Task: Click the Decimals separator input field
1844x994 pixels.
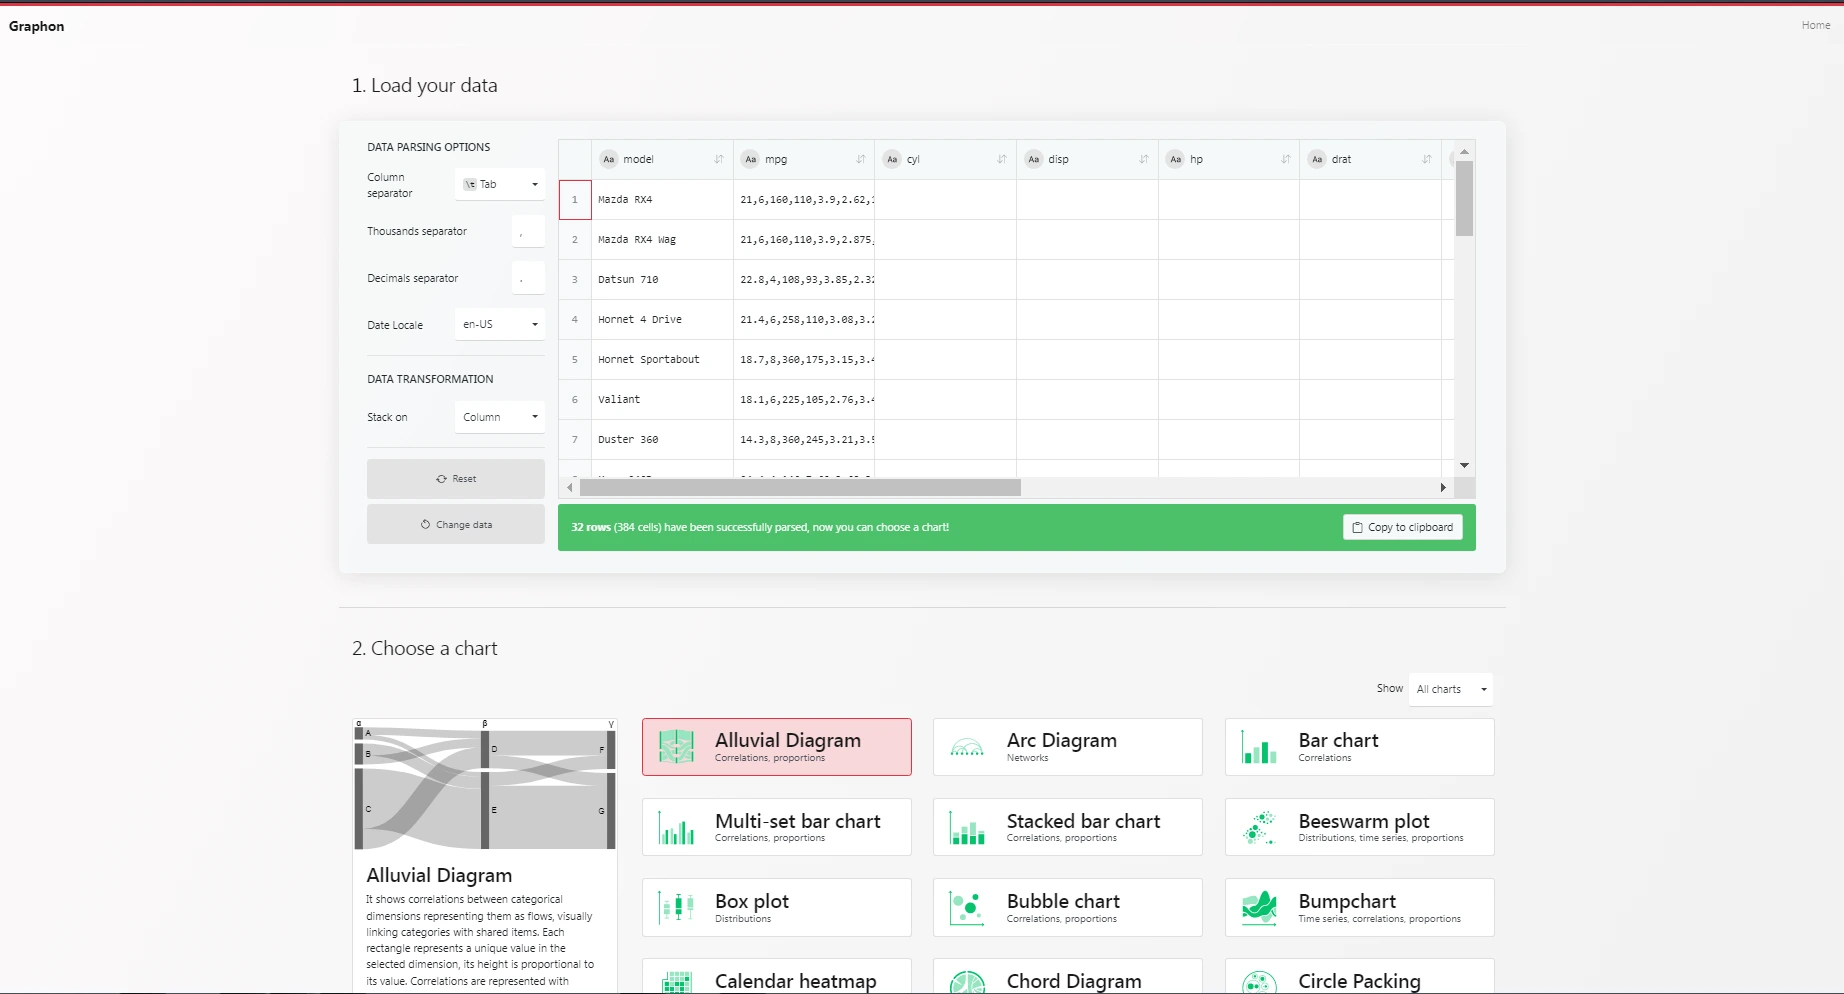Action: pos(528,278)
